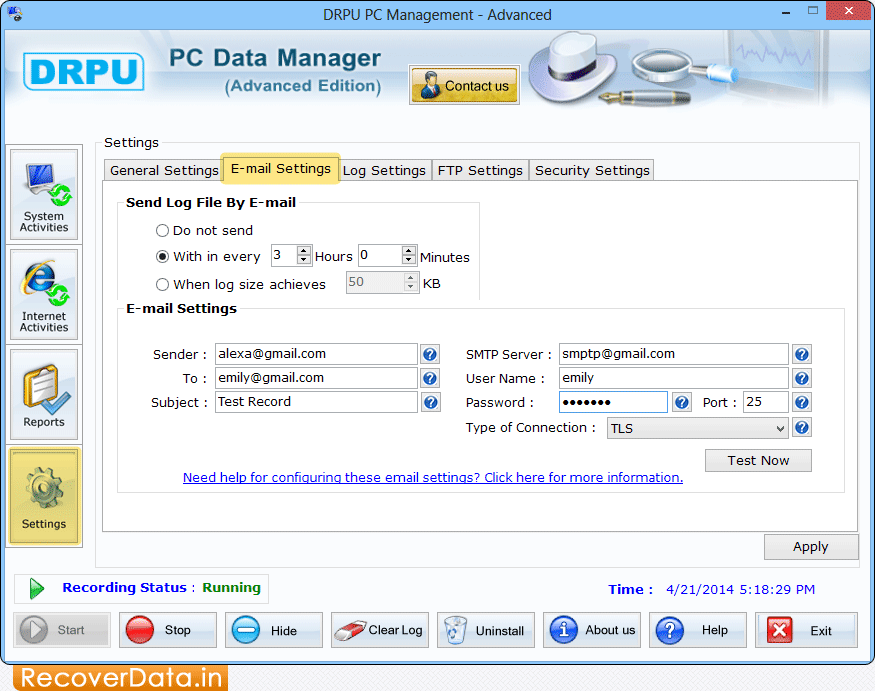The image size is (875, 691).
Task: Click the Uninstall button
Action: coord(485,630)
